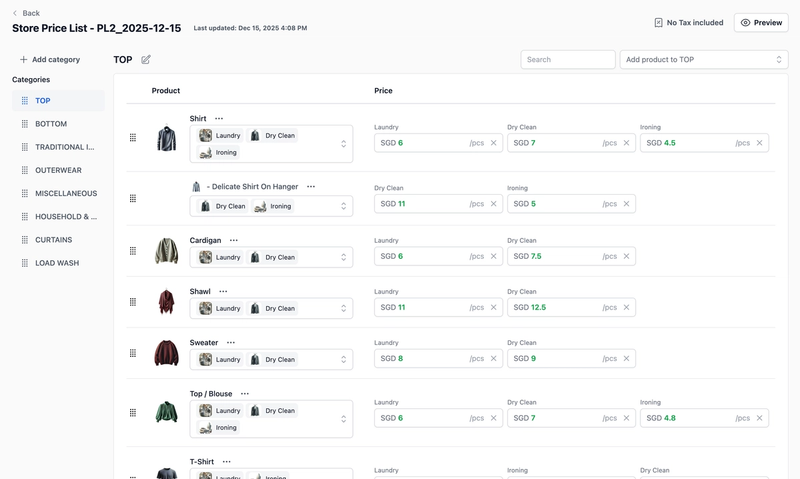Select the HOUSEHOLD category
The width and height of the screenshot is (800, 479).
[x=58, y=217]
